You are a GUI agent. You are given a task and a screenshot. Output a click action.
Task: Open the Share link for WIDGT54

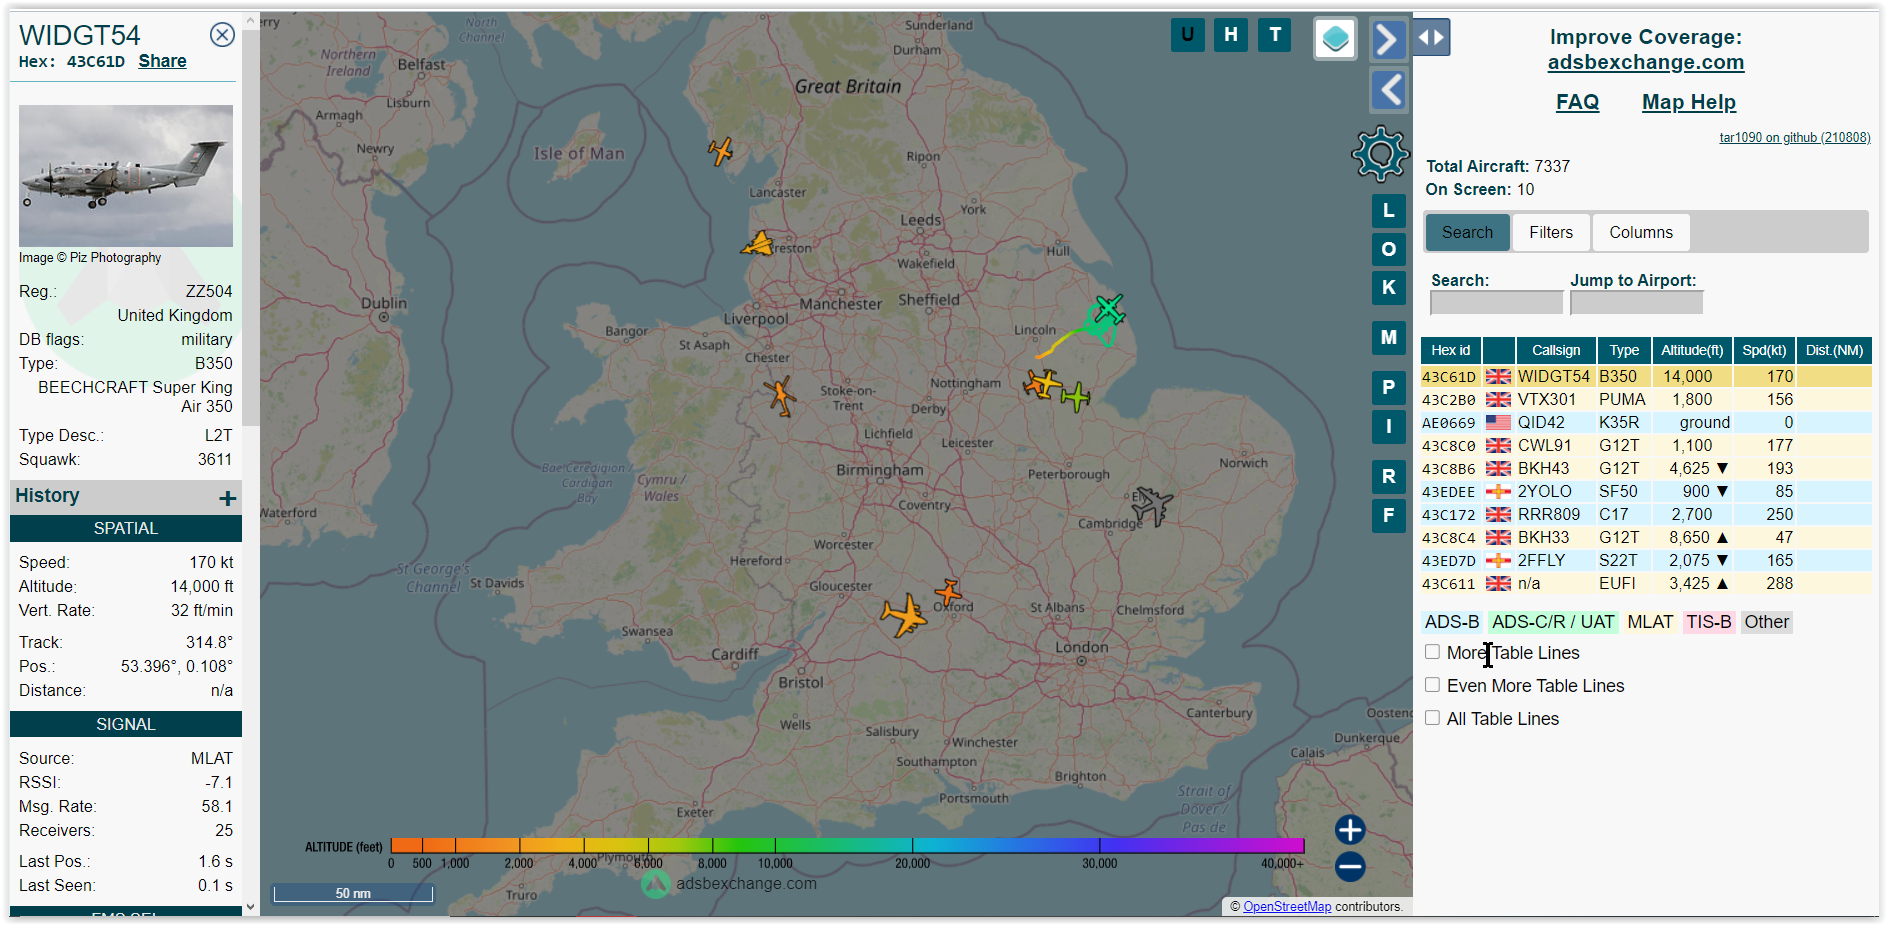click(x=162, y=61)
